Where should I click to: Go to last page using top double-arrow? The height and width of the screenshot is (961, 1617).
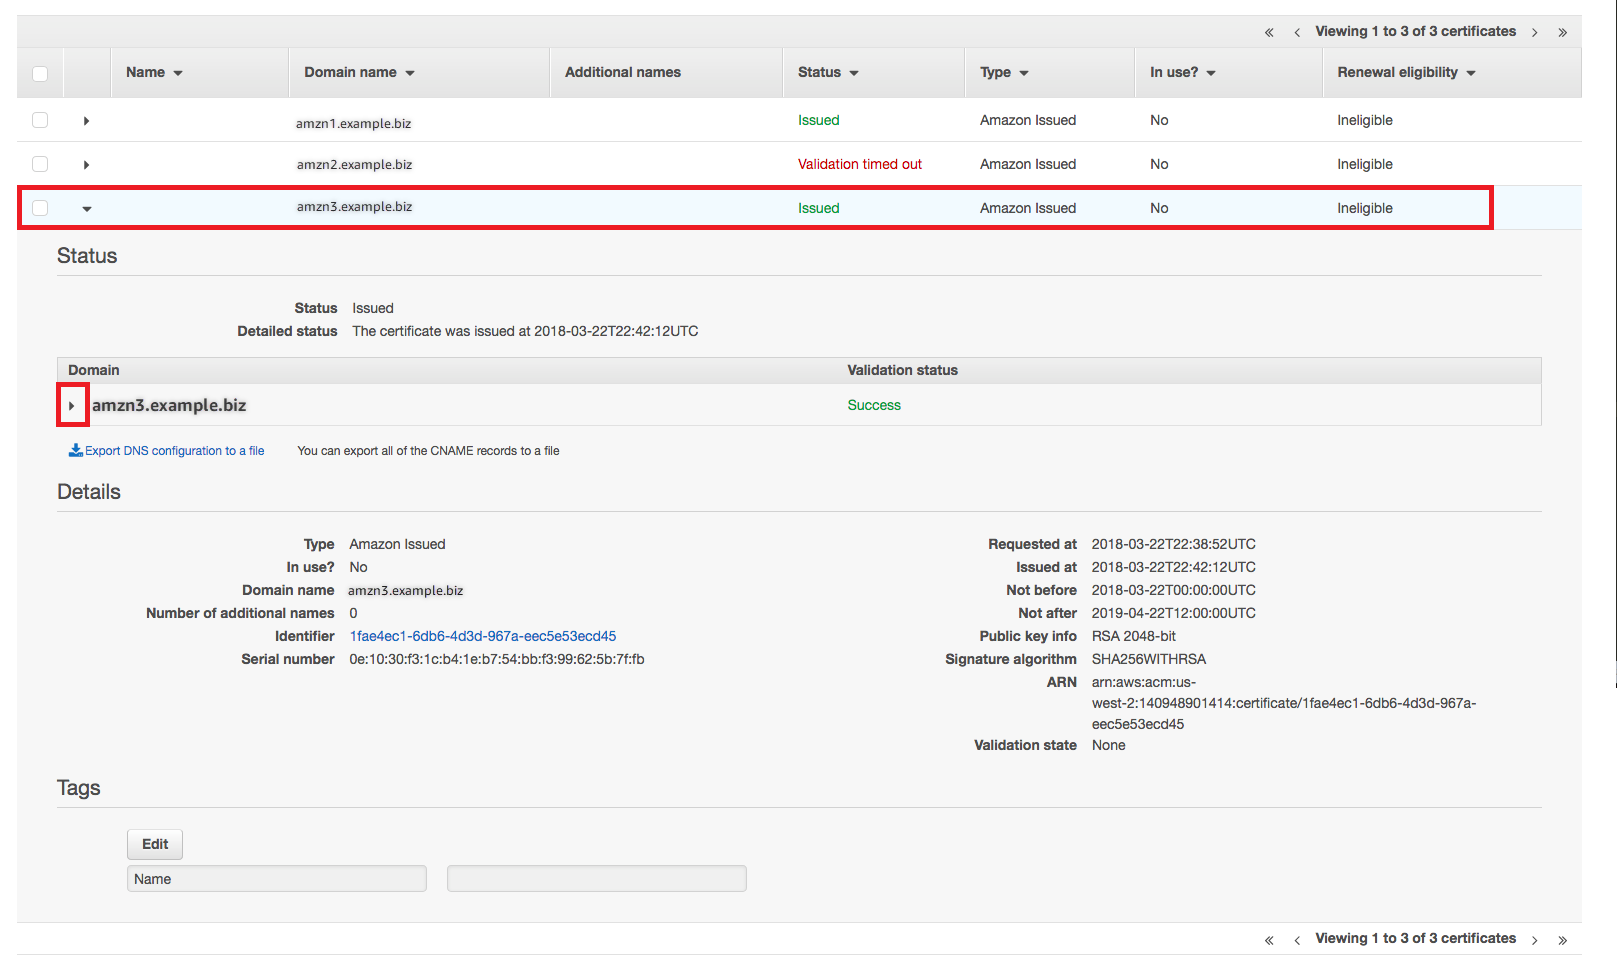point(1562,31)
